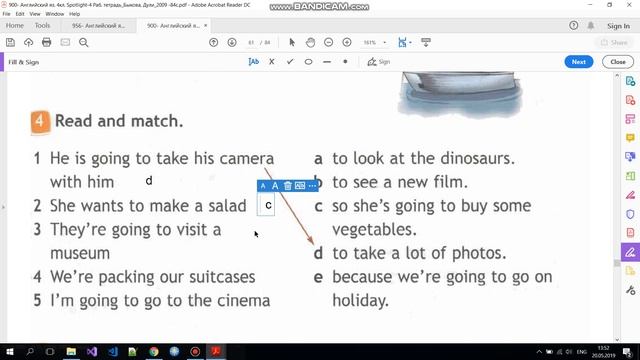
Task: Open Visual Studio from the taskbar
Action: [x=92, y=351]
